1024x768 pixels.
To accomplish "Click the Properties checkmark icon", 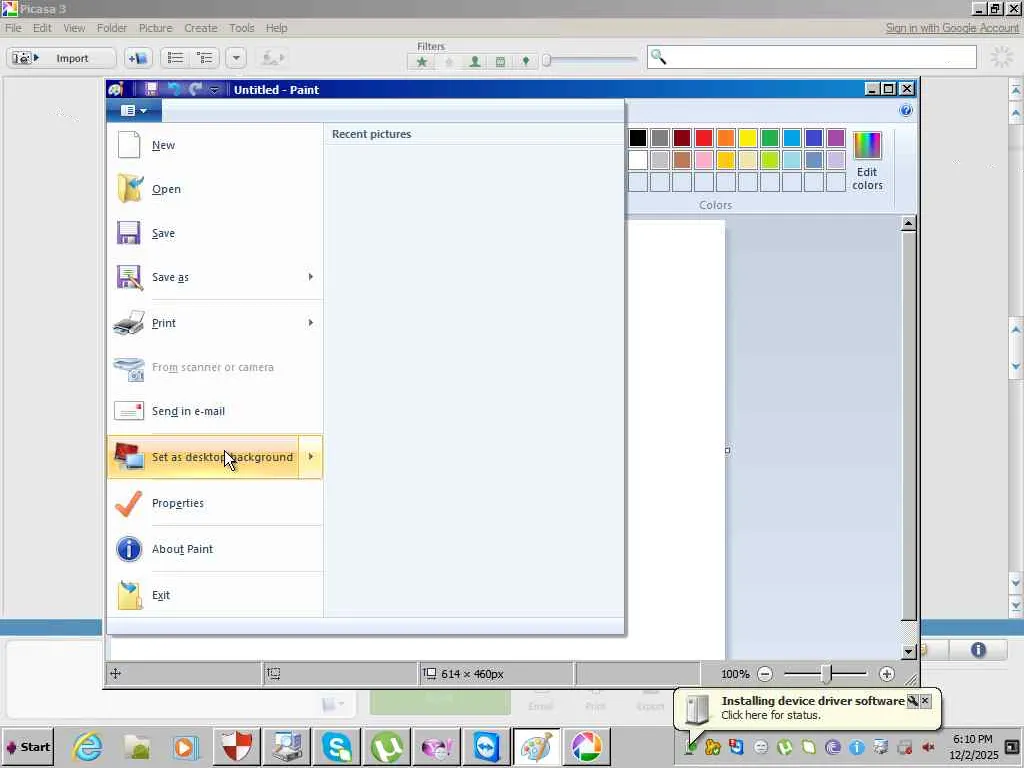I will tap(129, 503).
